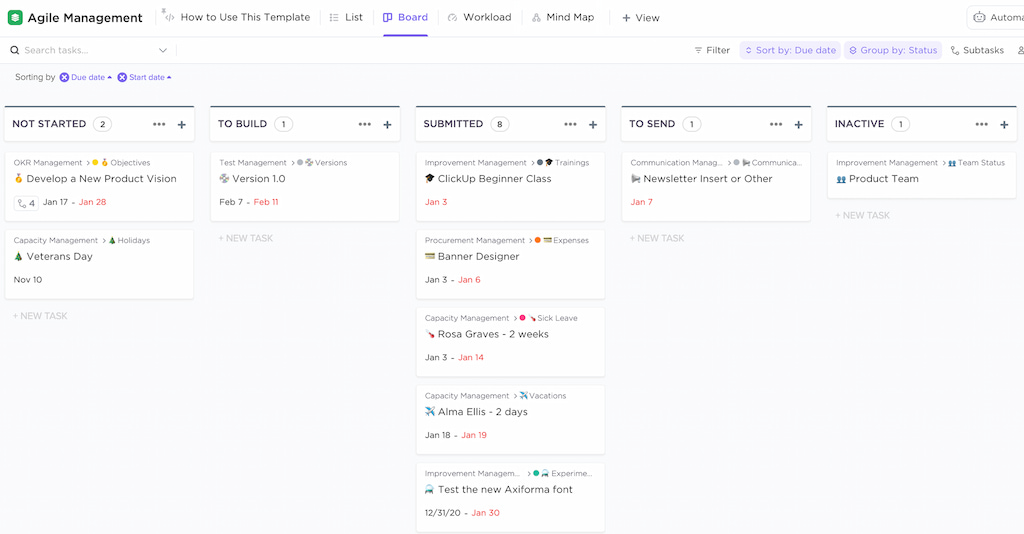This screenshot has width=1024, height=534.
Task: Open the Veterans Day task card
Action: pyautogui.click(x=99, y=264)
